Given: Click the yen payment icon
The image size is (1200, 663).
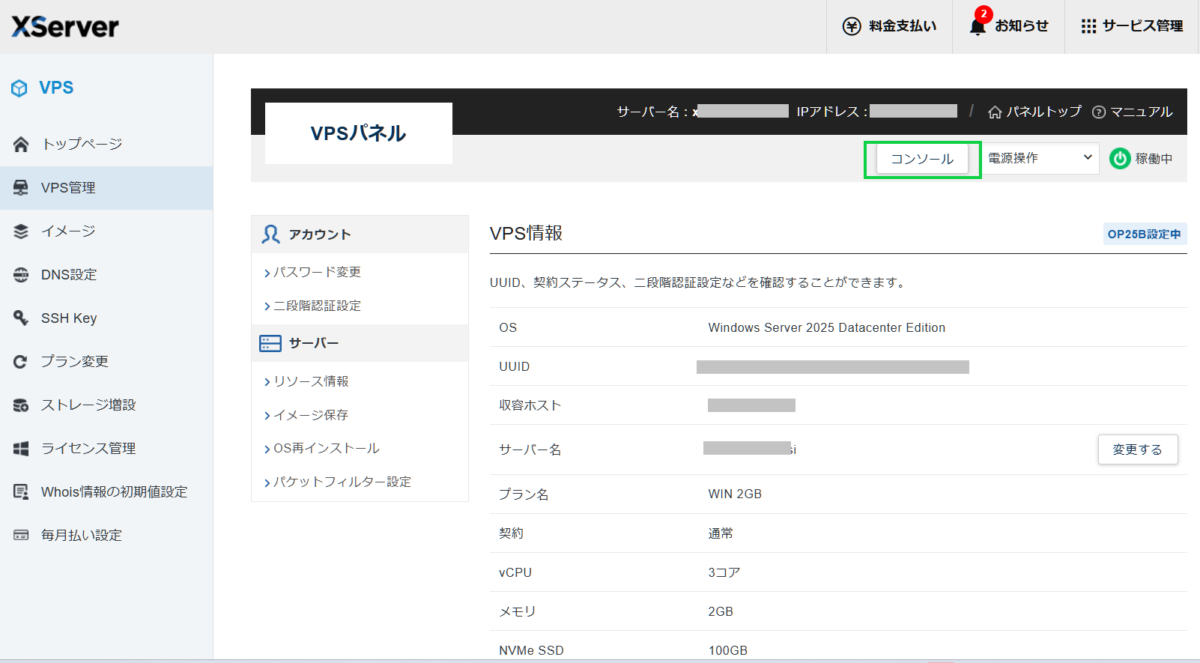Looking at the screenshot, I should [851, 26].
